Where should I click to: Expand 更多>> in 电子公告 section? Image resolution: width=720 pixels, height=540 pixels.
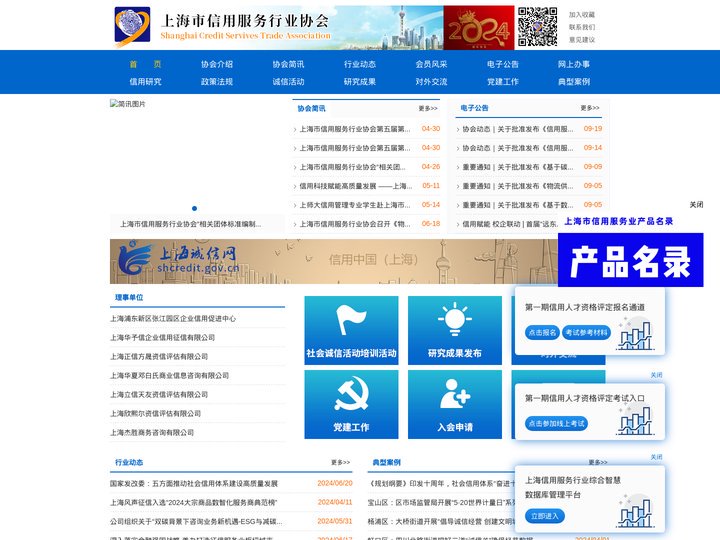point(590,108)
